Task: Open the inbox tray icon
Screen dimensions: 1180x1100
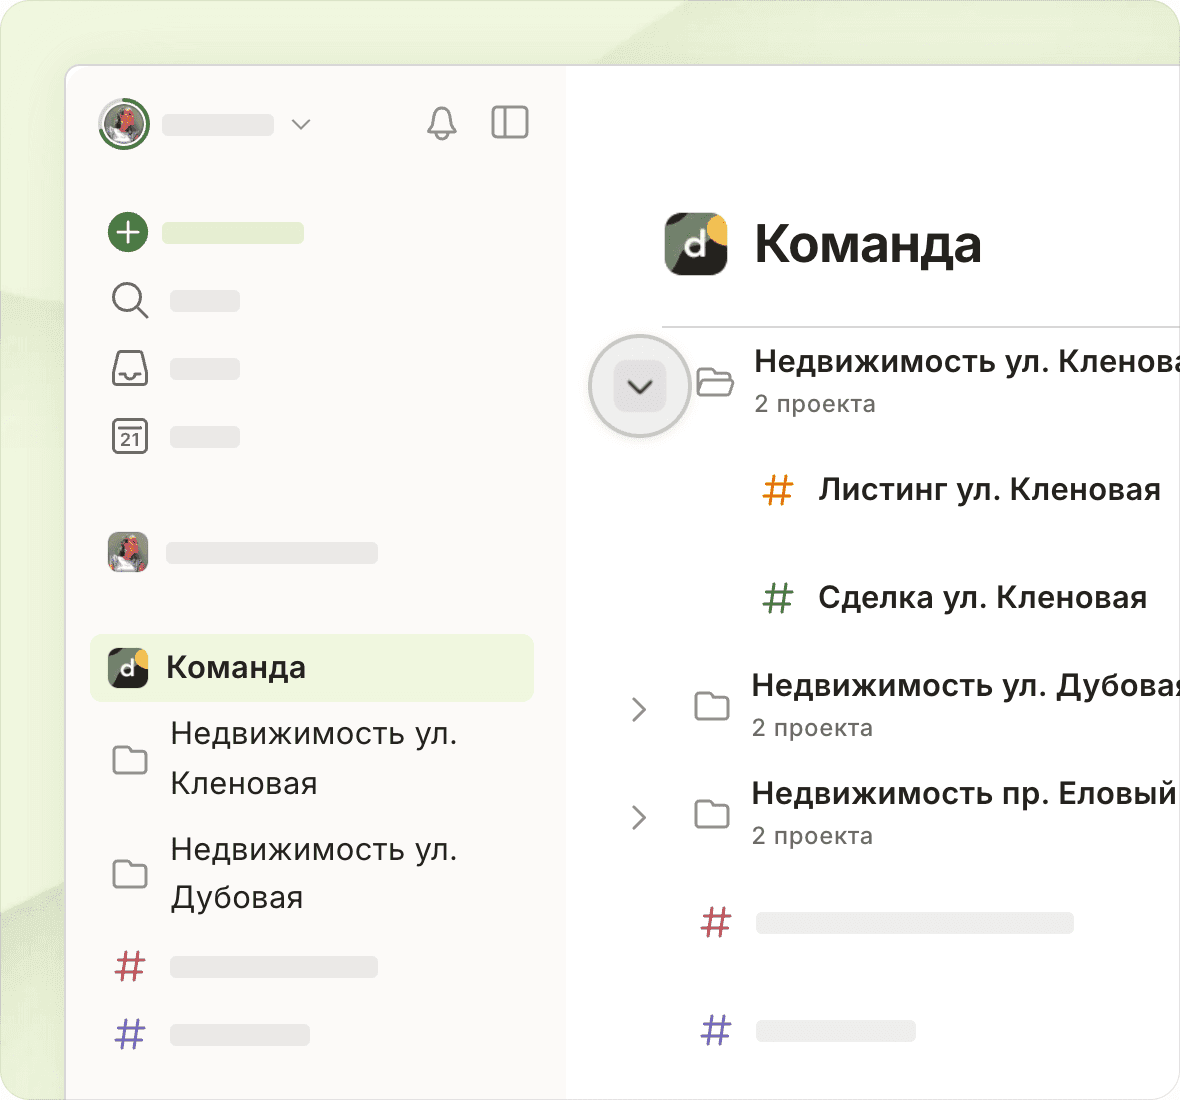Action: pos(129,368)
